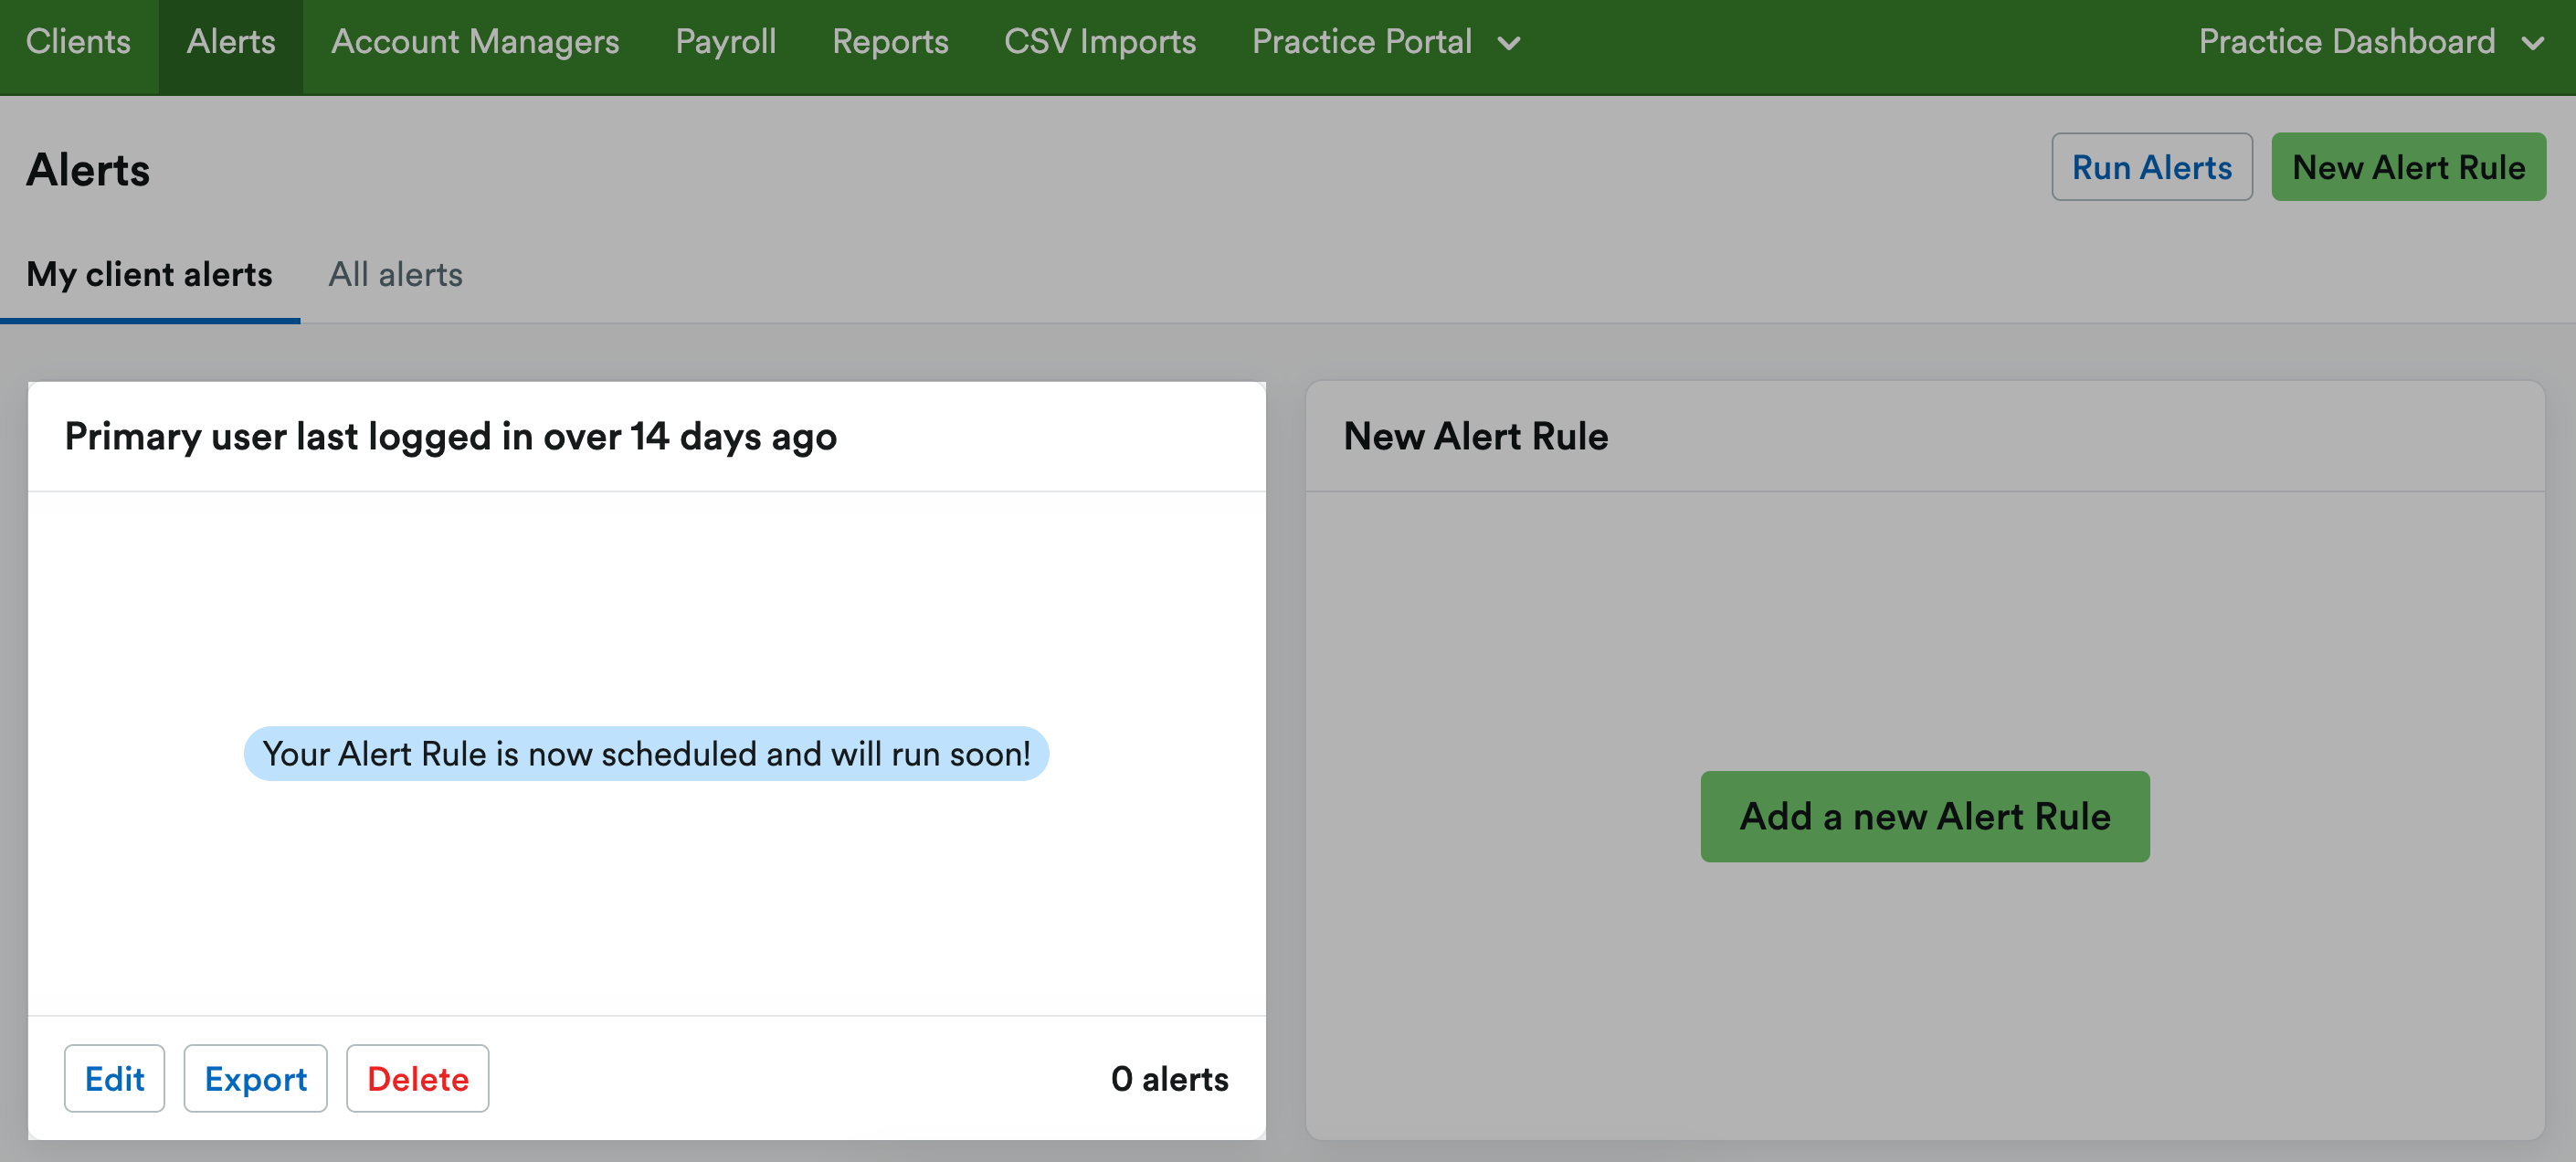Open CSV Imports
Screen dimensions: 2576x1162
1099,42
